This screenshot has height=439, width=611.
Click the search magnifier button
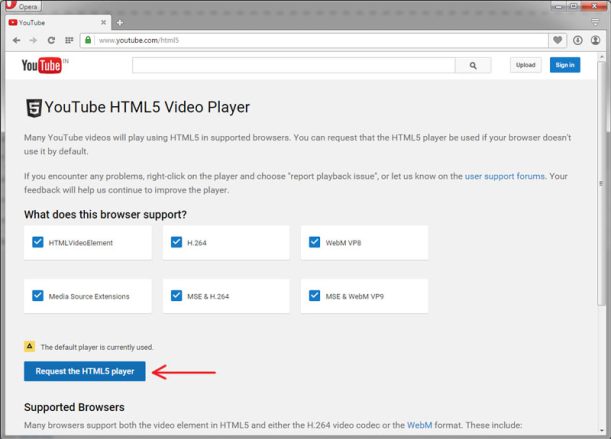point(473,65)
